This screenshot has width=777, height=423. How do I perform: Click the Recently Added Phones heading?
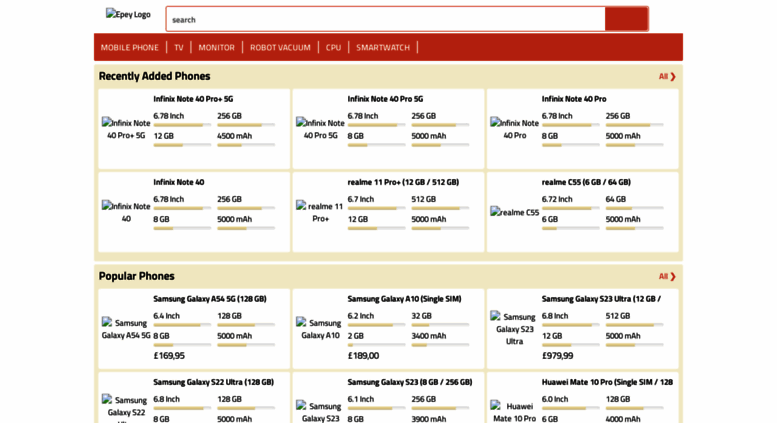155,76
